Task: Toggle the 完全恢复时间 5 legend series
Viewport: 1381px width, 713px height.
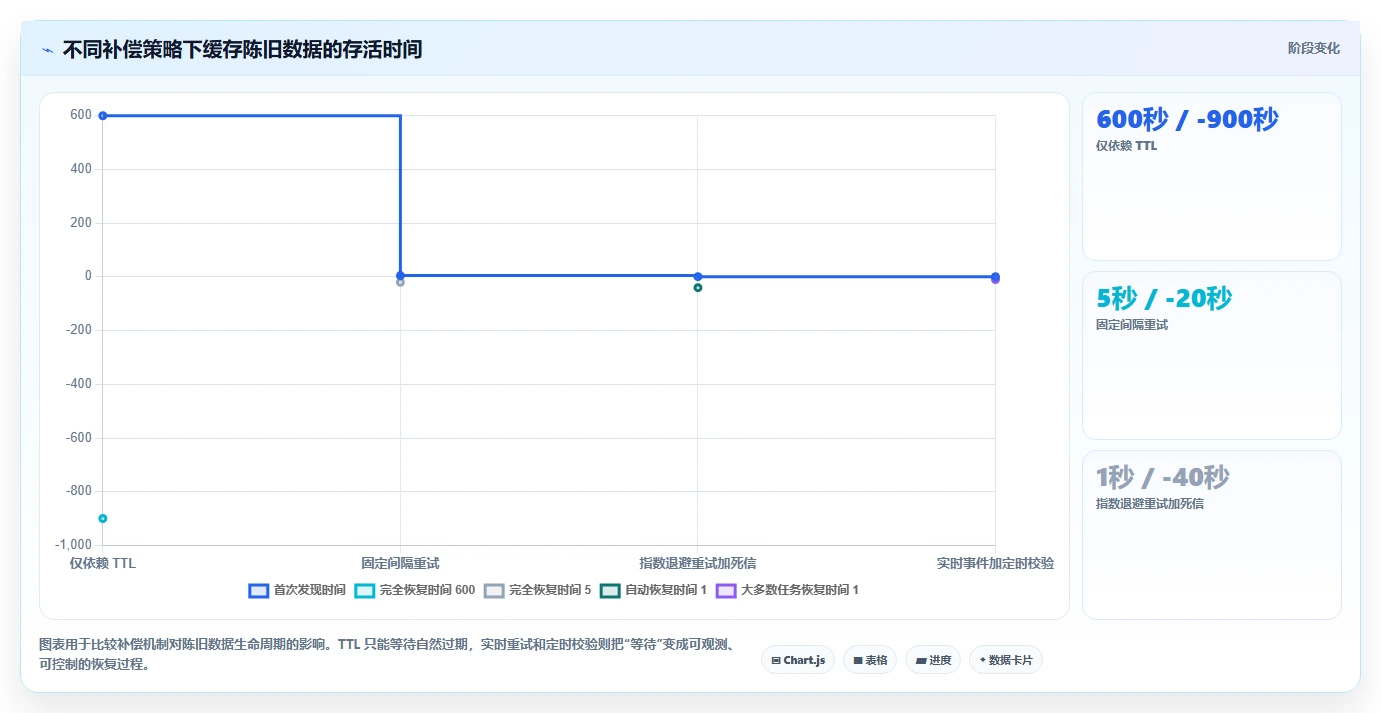Action: point(538,590)
